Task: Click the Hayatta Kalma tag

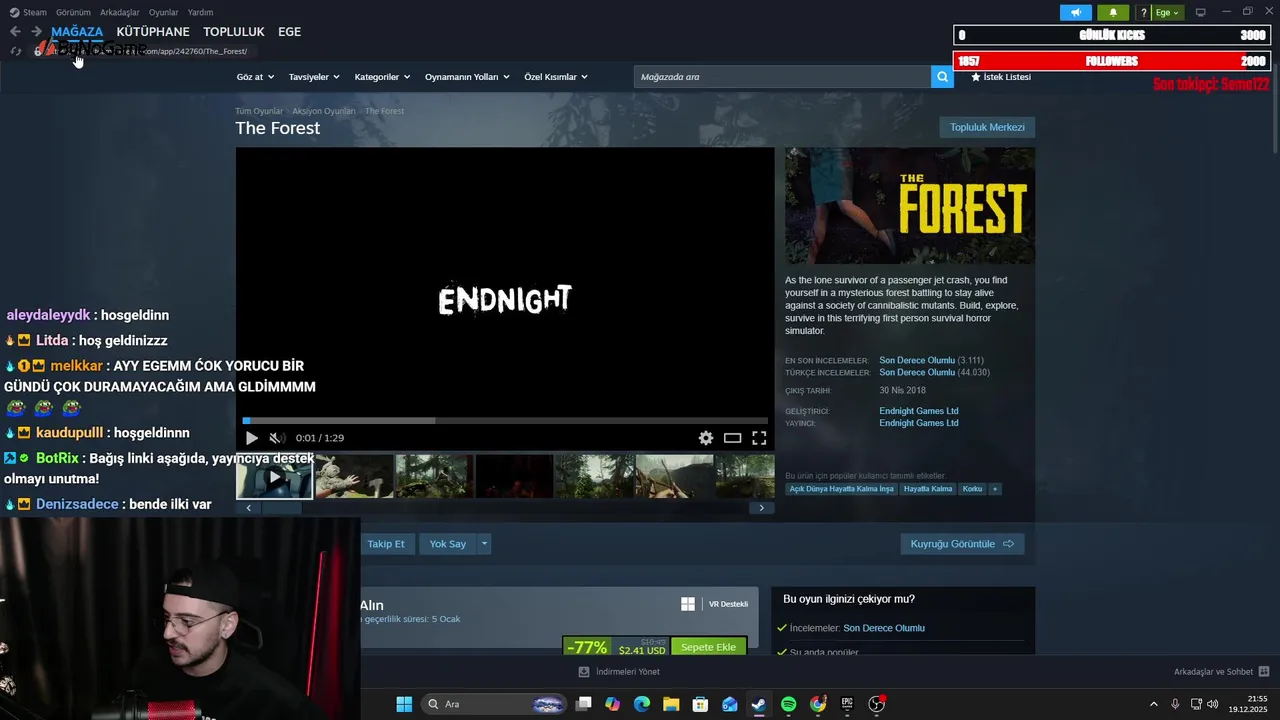Action: pos(928,489)
